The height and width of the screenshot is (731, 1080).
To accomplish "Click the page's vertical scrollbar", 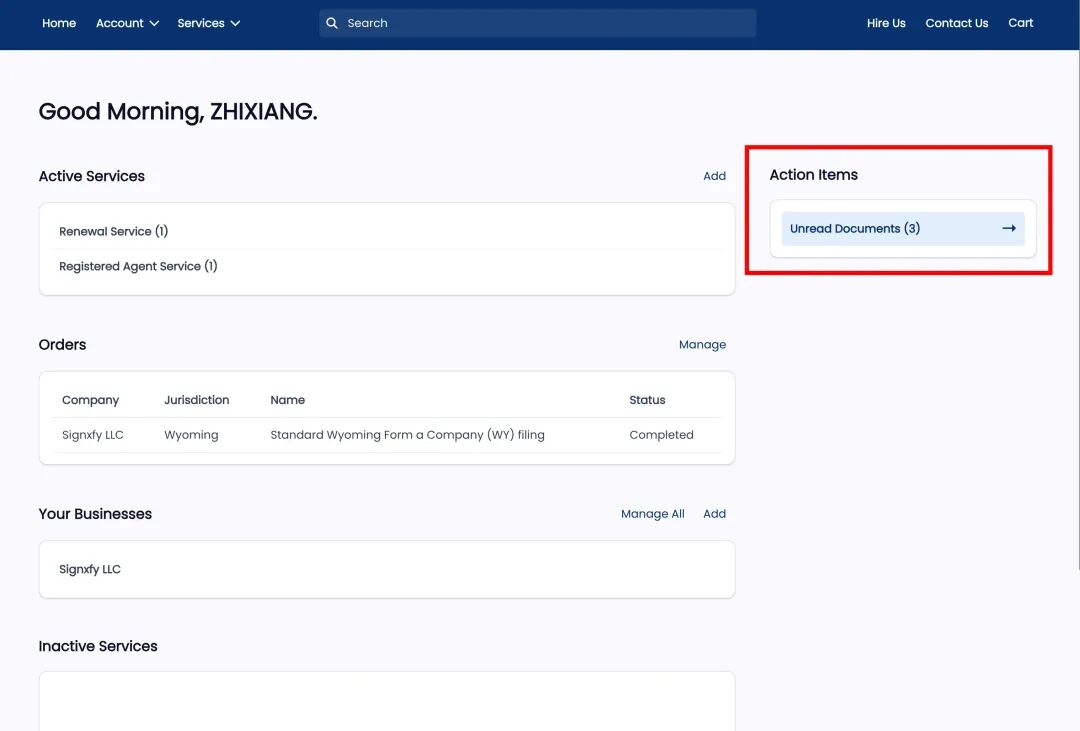I will pyautogui.click(x=1076, y=300).
